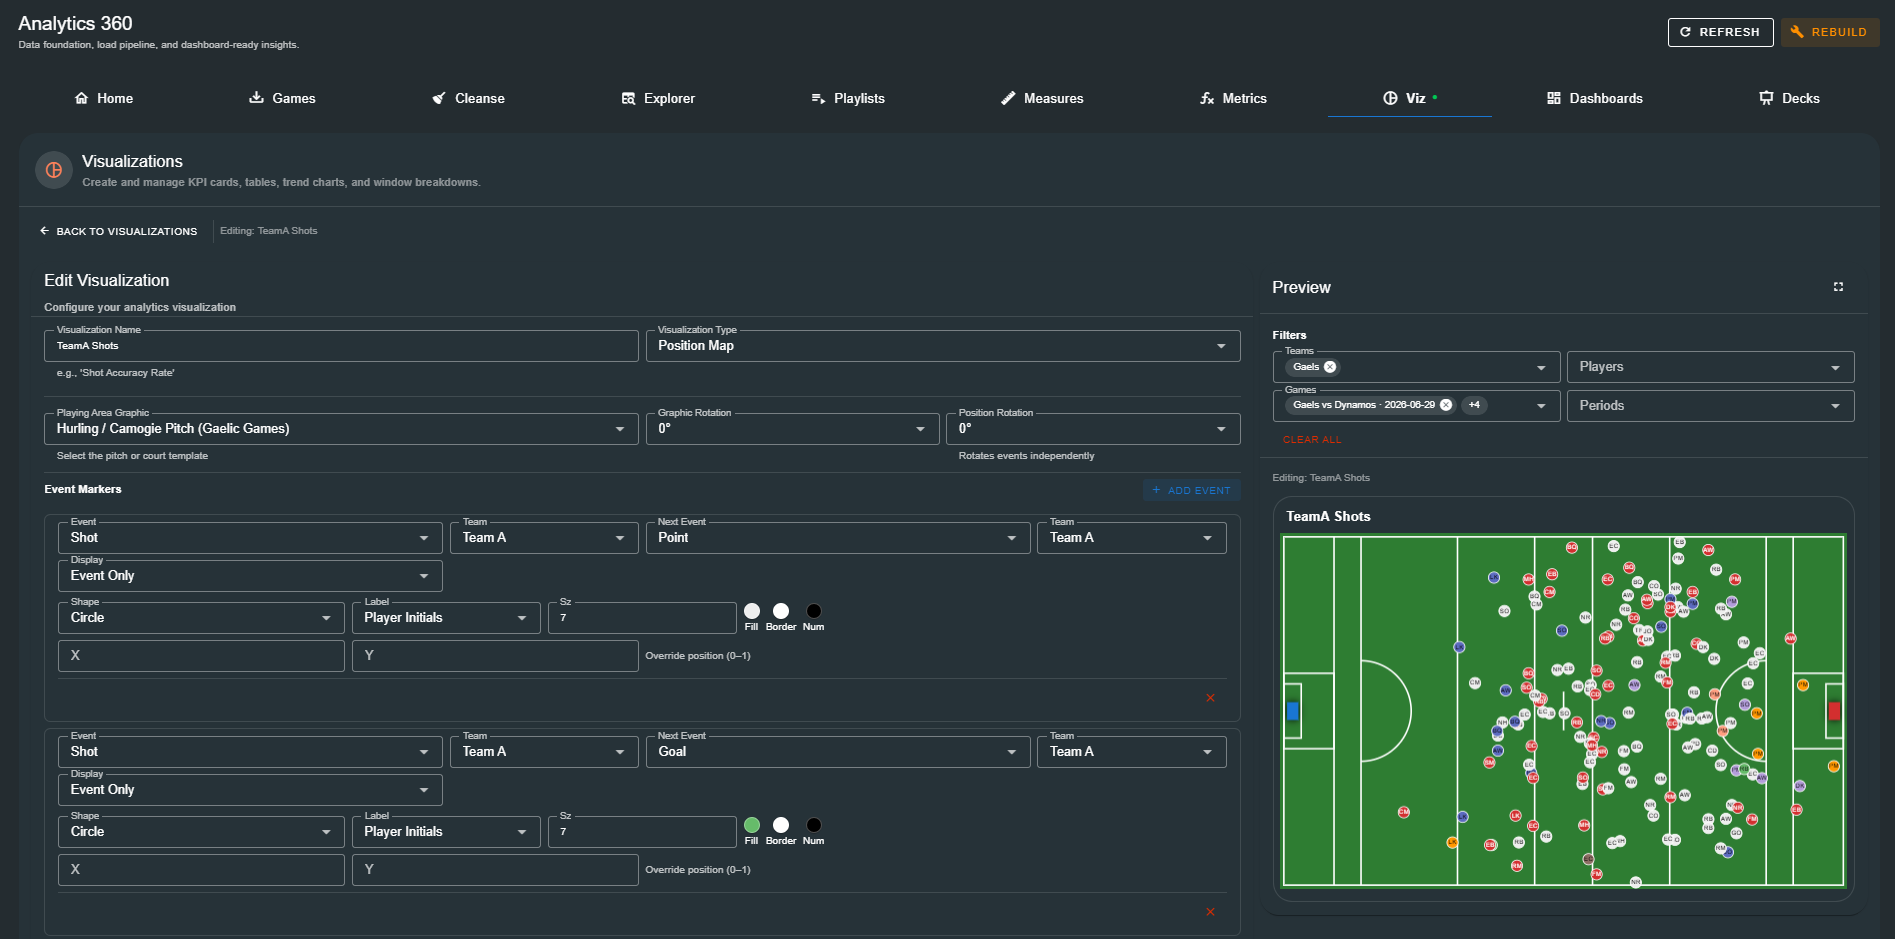The image size is (1895, 939).
Task: Go to the Playlists tab
Action: point(847,98)
